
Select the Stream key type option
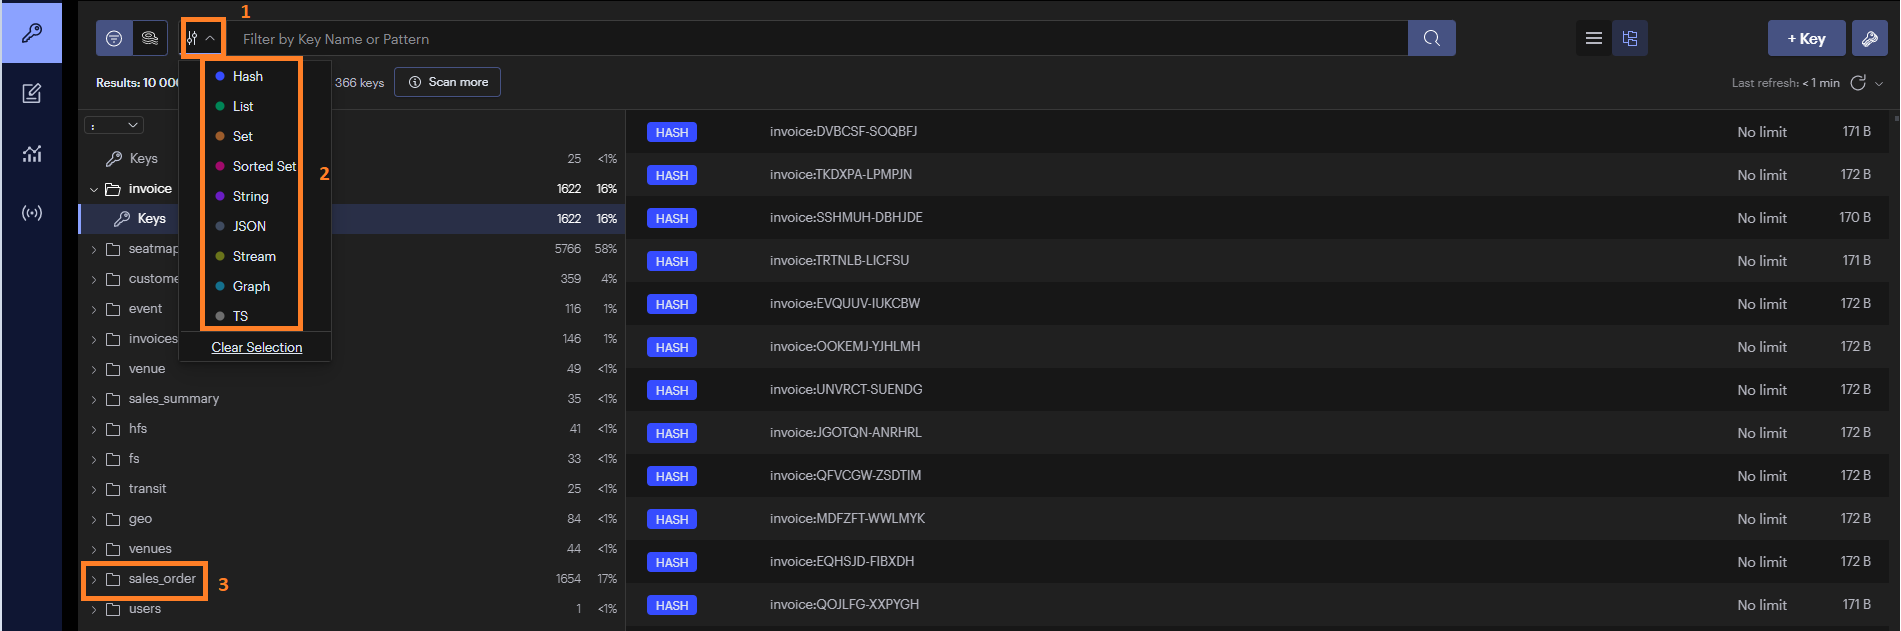254,256
